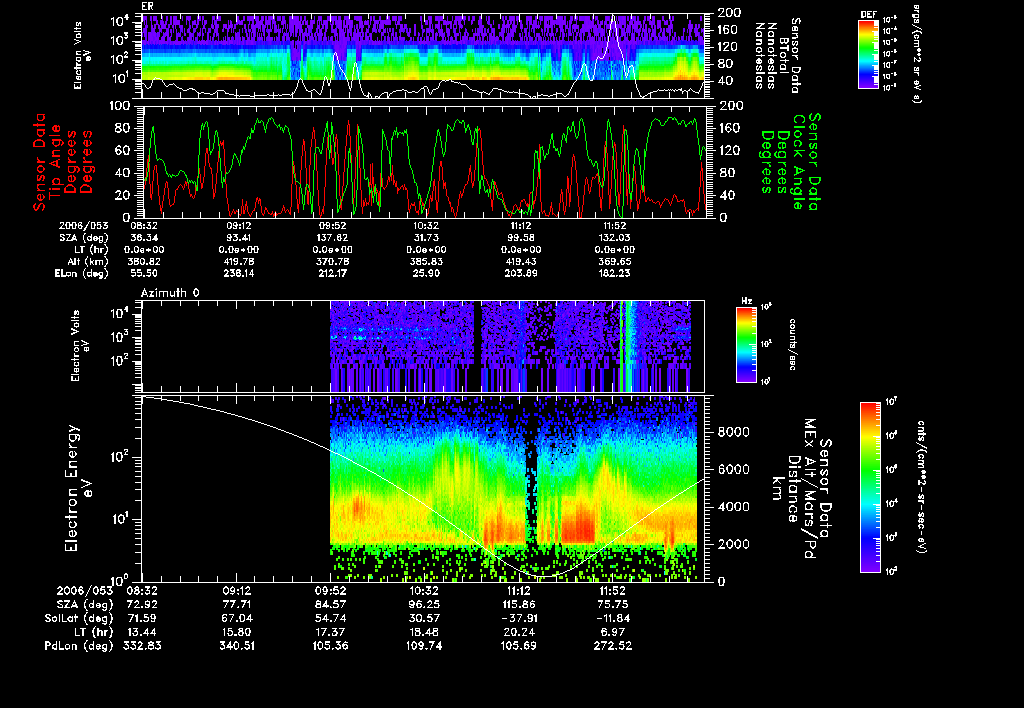The width and height of the screenshot is (1024, 708).
Task: Click PdLon value 105.36
Action: click(330, 645)
